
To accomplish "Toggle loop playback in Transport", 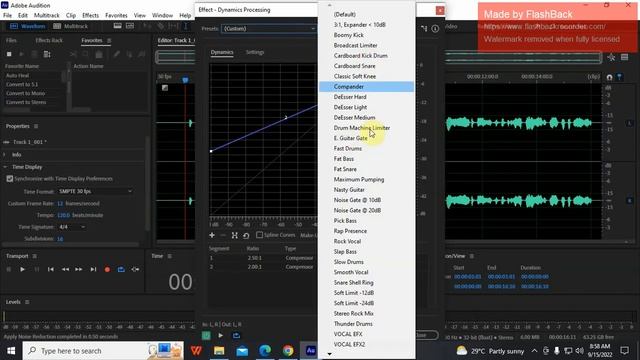I will coord(121,269).
